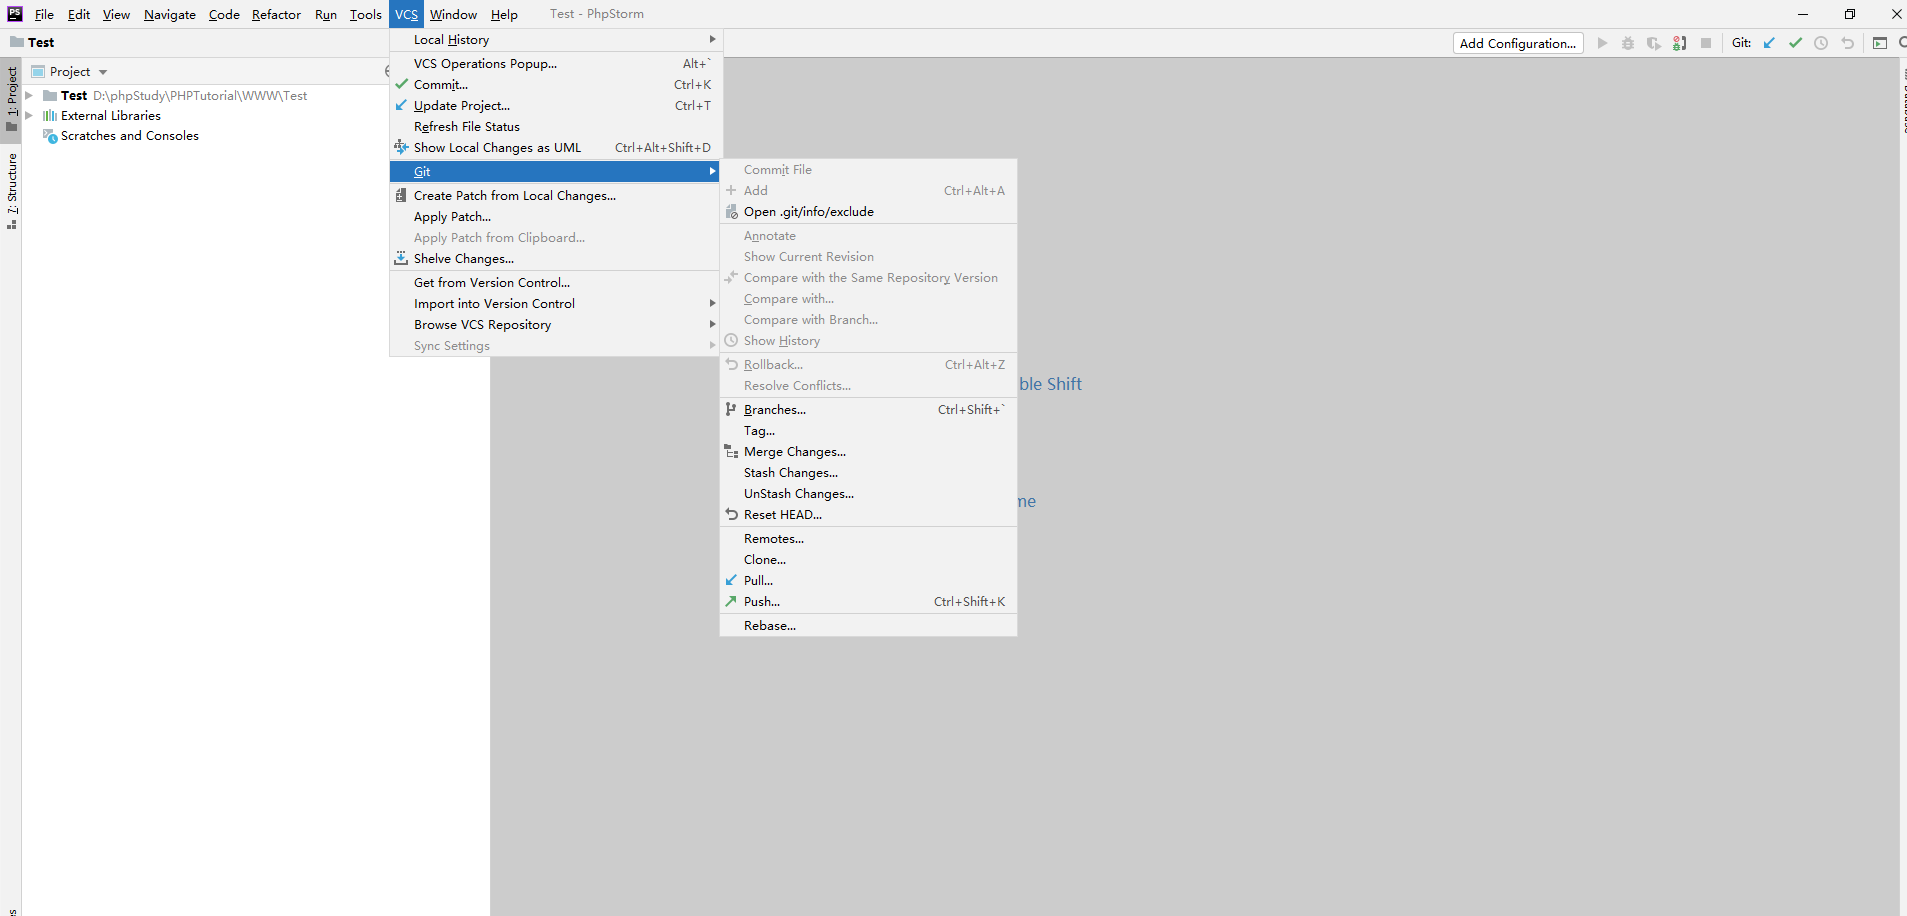This screenshot has width=1907, height=916.
Task: Click Git Rollback arrow toolbar icon
Action: click(x=1847, y=43)
